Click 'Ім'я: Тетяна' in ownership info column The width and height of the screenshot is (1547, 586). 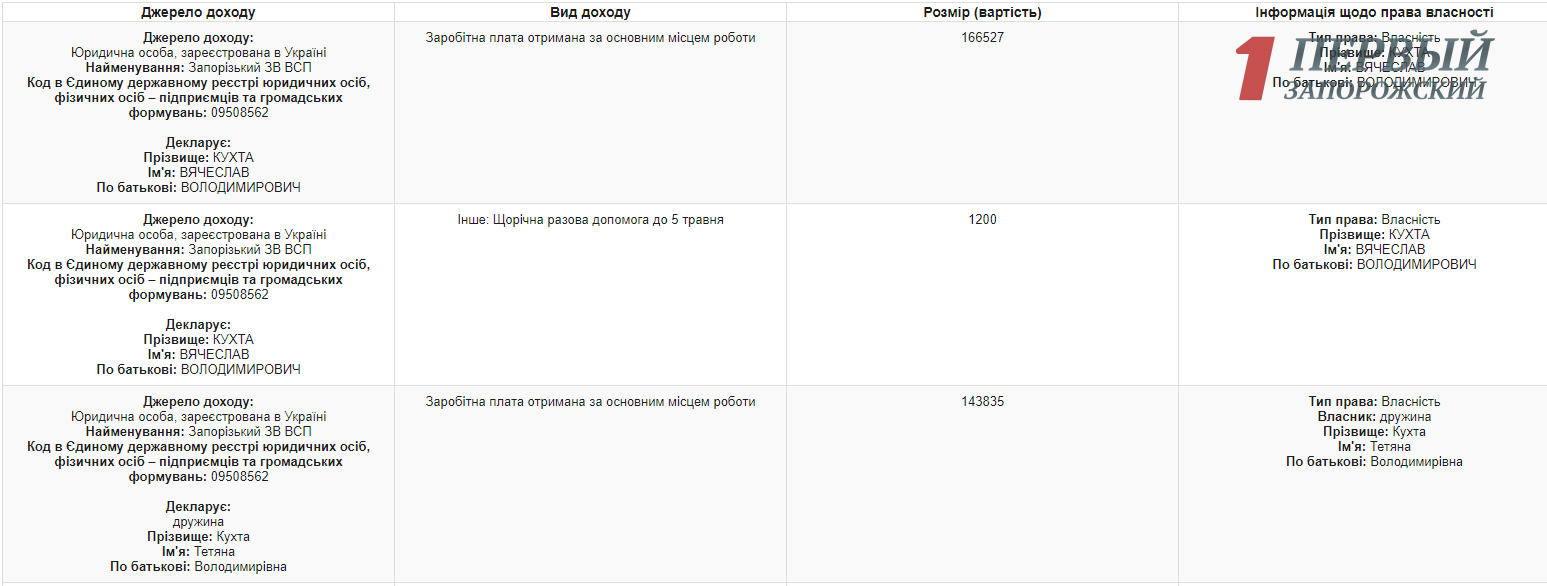1374,447
